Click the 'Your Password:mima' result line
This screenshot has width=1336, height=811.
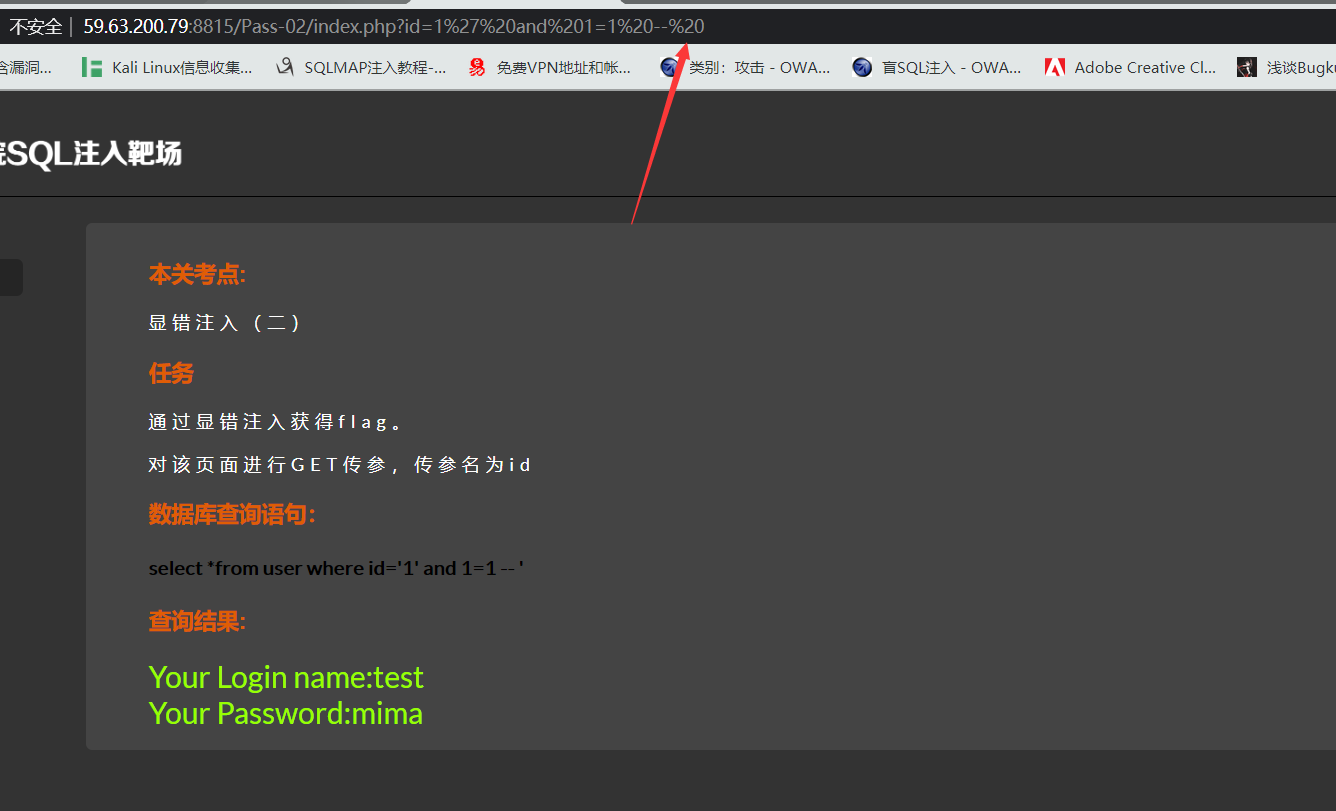[x=285, y=713]
